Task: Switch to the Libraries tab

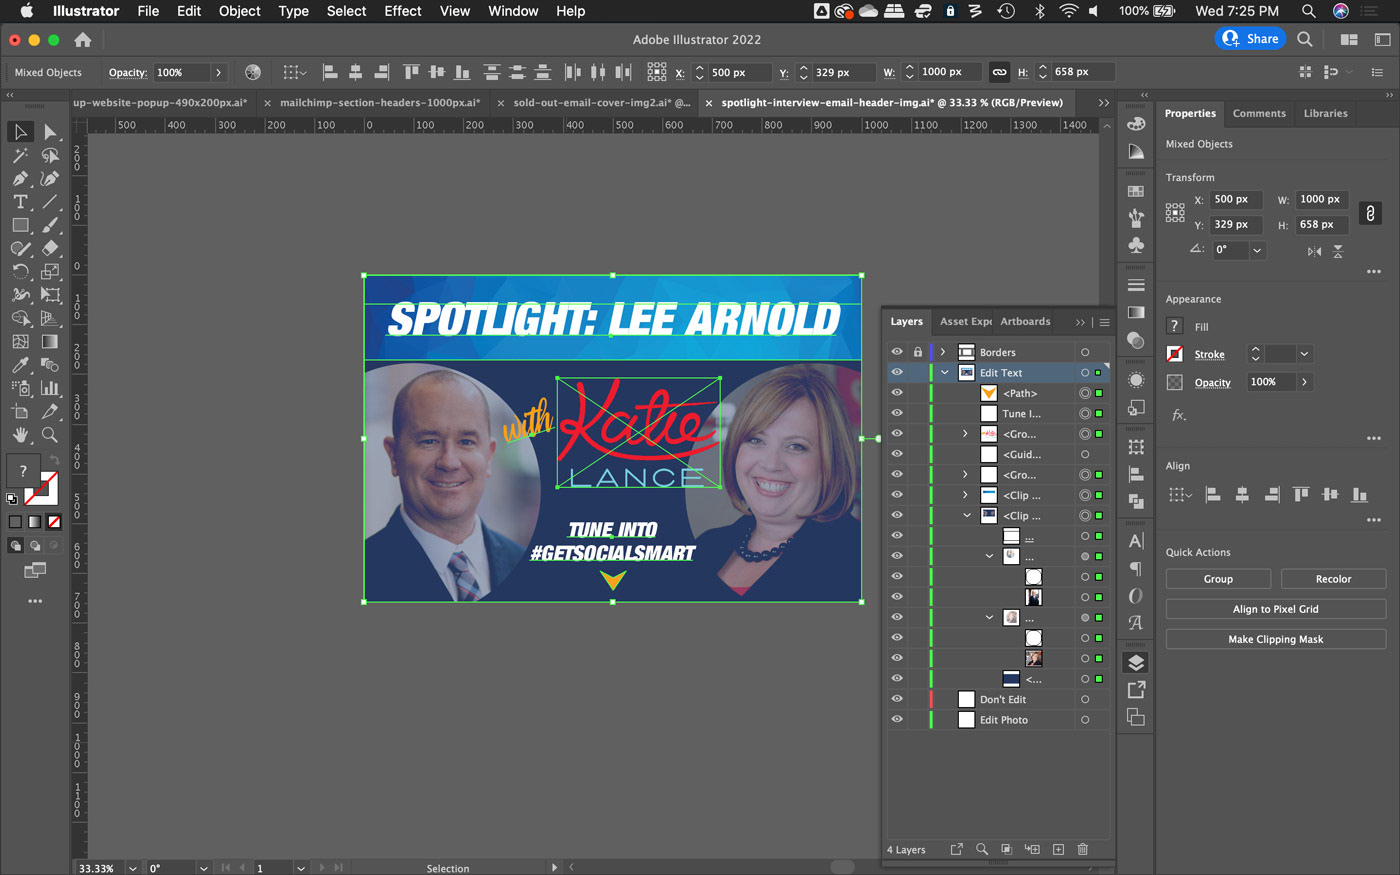Action: pos(1325,113)
